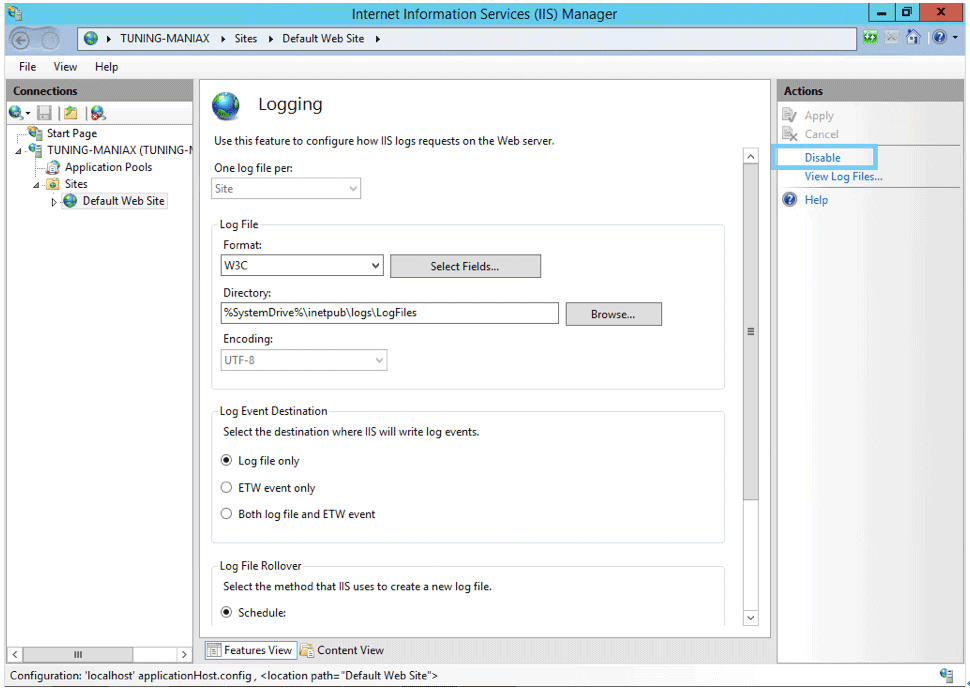Open the View menu
970x690 pixels.
click(x=65, y=67)
